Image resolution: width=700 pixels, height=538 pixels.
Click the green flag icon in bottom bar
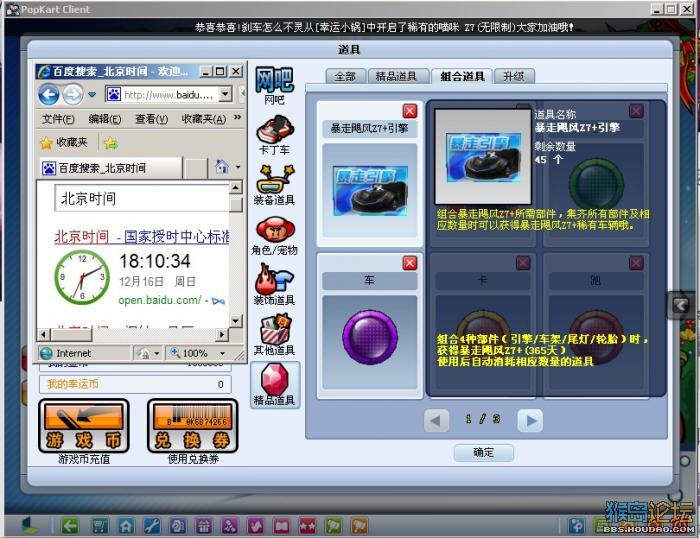pos(333,526)
